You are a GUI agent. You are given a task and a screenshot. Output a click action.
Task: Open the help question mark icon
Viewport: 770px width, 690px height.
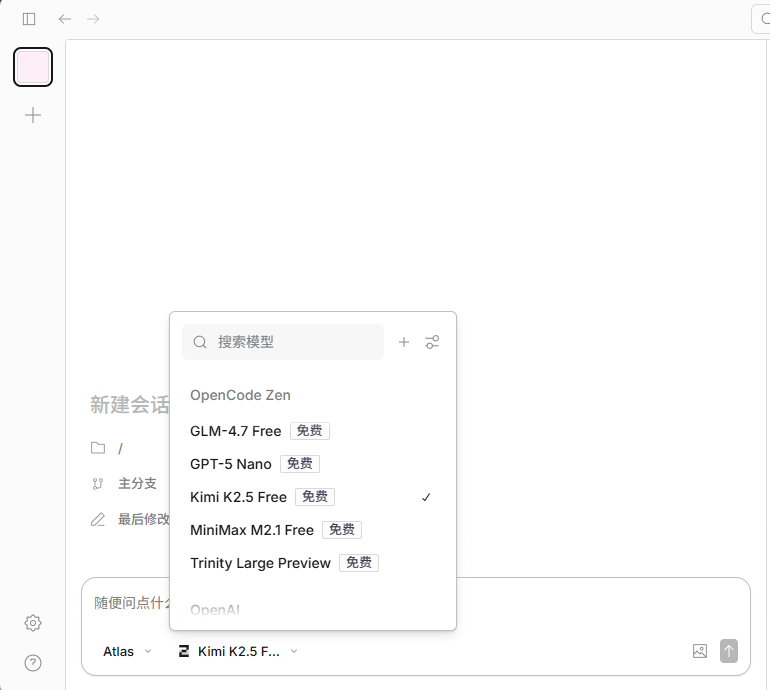tap(33, 663)
